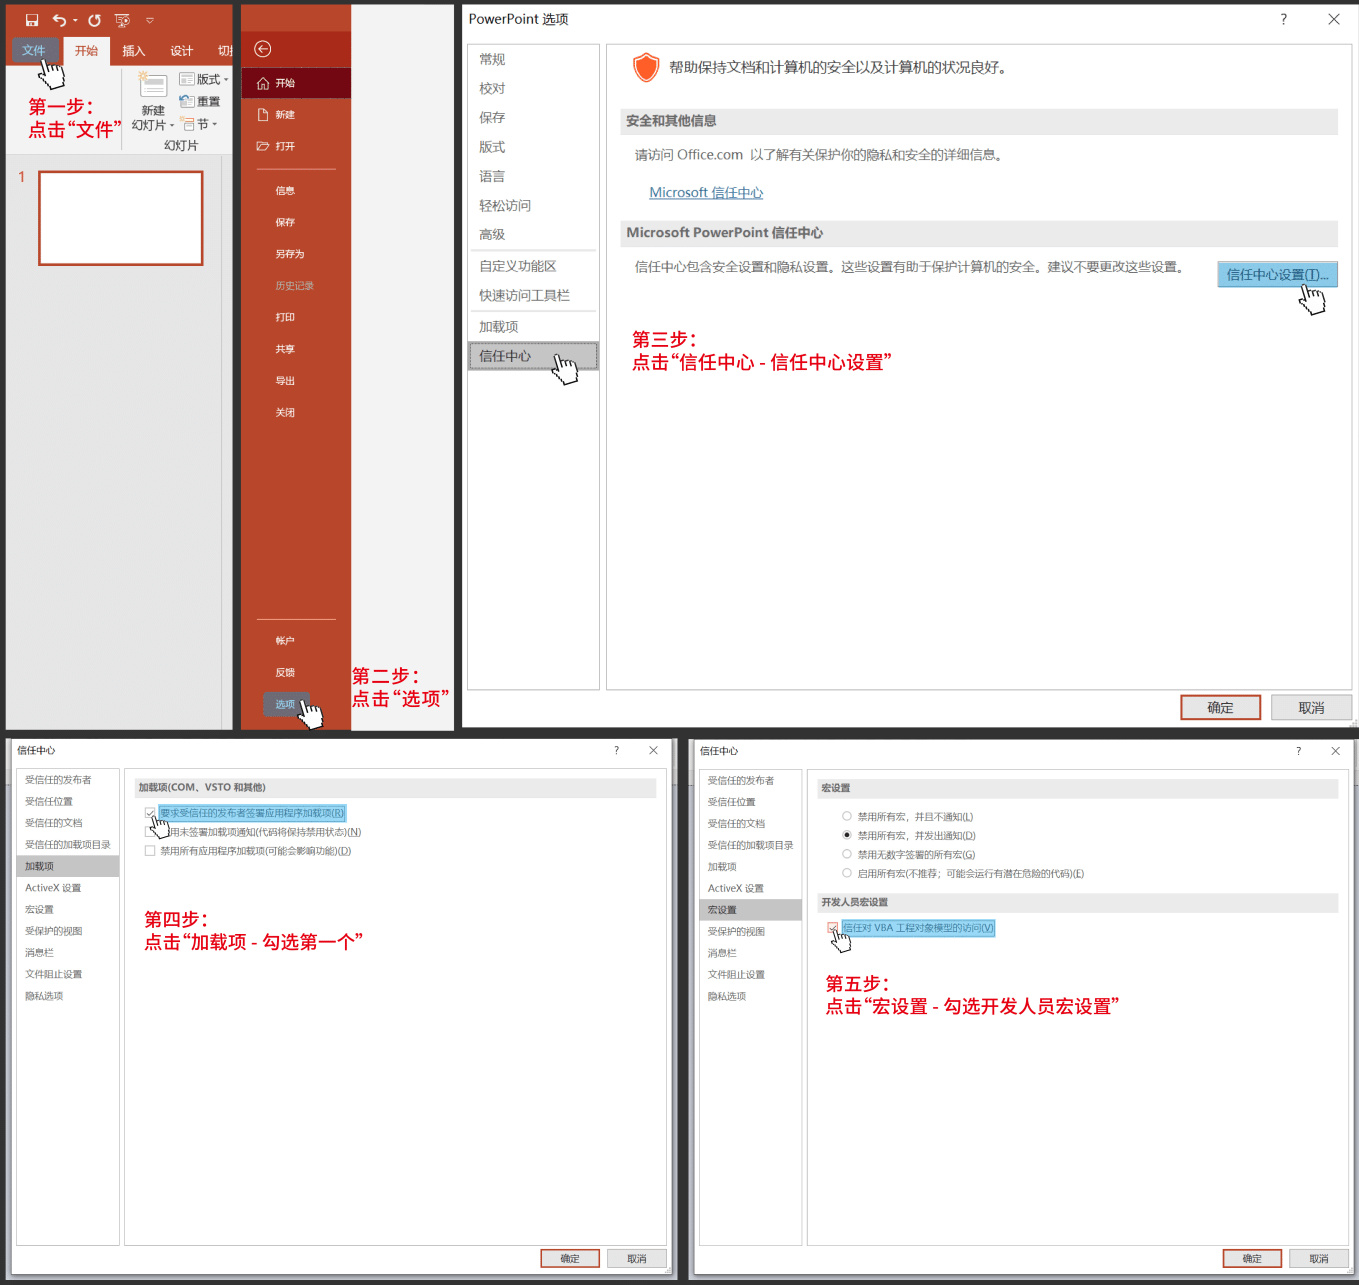Viewport: 1359px width, 1285px height.
Task: Open 反馈 in backstage menu
Action: (285, 673)
